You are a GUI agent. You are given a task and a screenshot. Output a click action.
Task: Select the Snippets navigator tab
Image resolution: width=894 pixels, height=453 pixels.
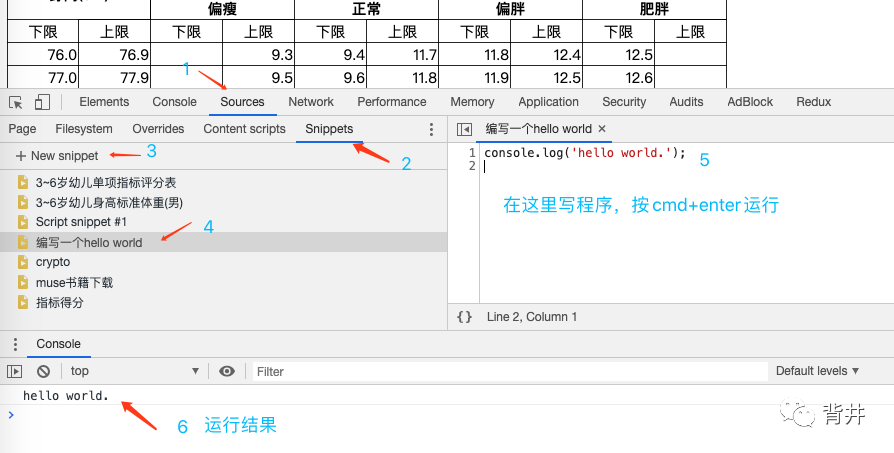pyautogui.click(x=329, y=129)
